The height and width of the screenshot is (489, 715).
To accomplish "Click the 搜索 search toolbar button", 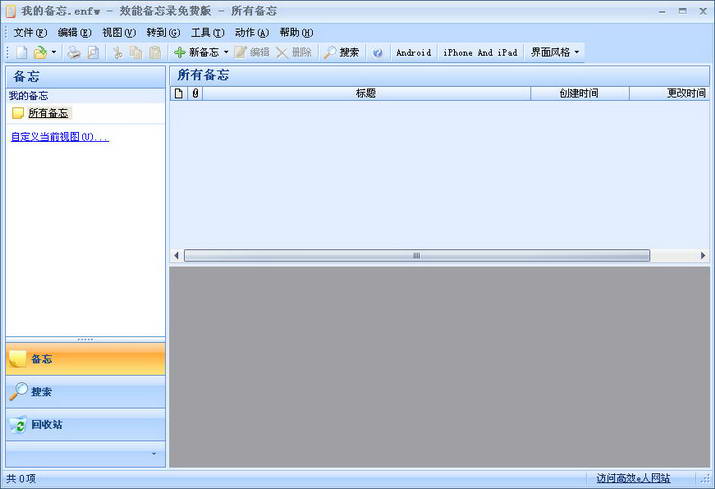I will (341, 52).
